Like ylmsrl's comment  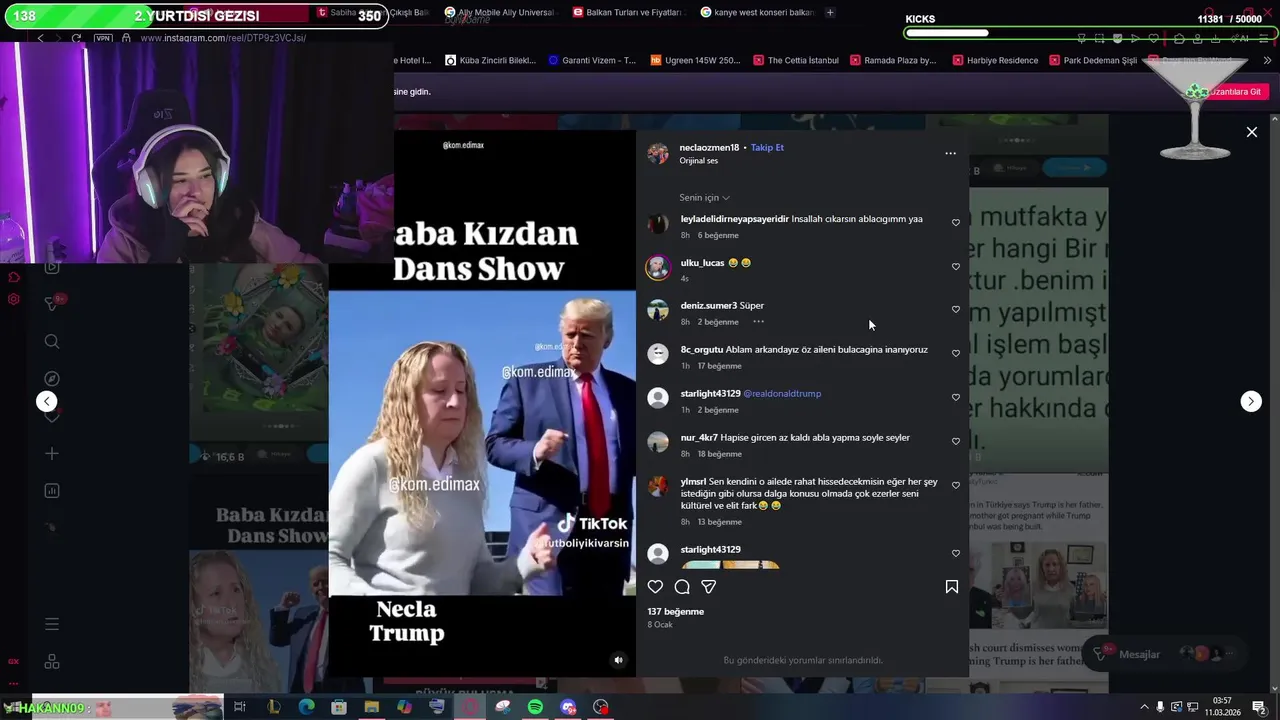(x=956, y=486)
